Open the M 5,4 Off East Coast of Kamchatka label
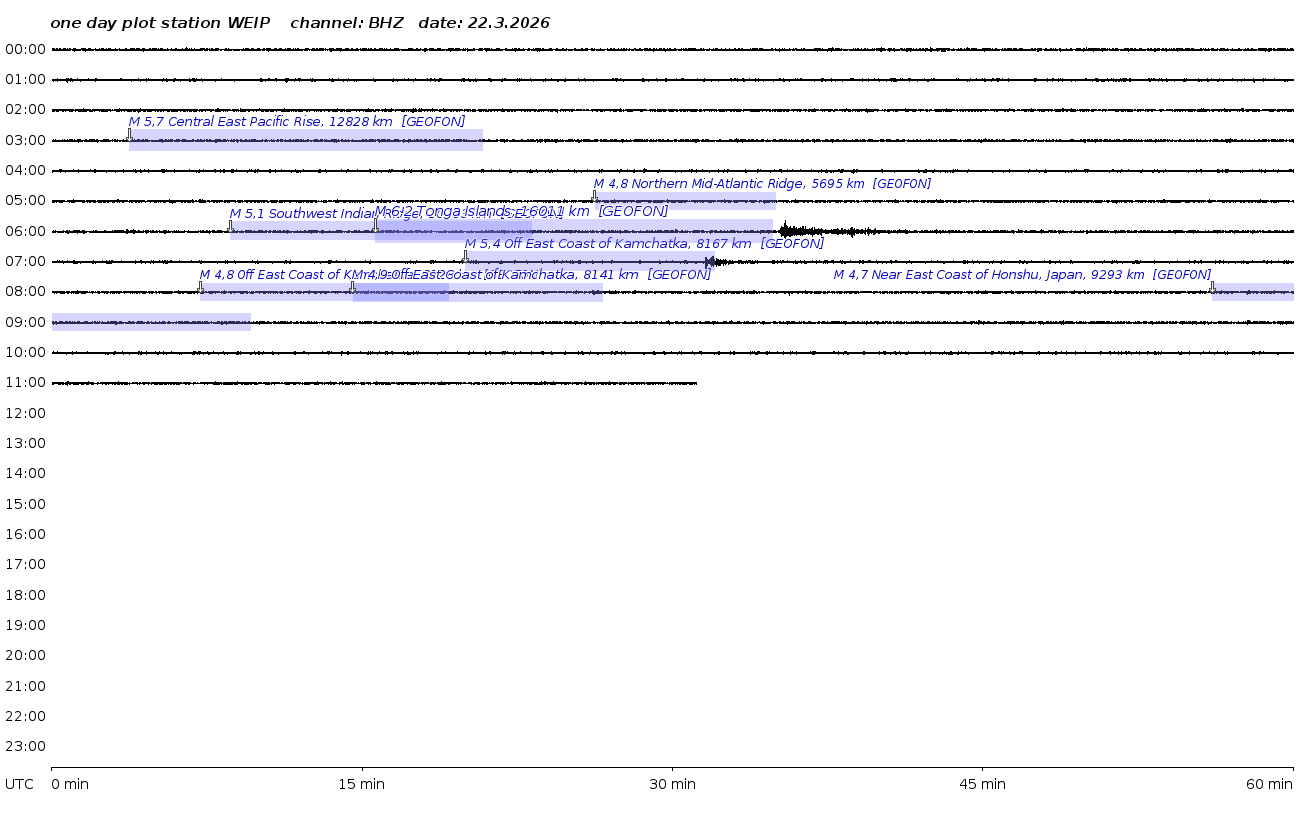 click(644, 243)
